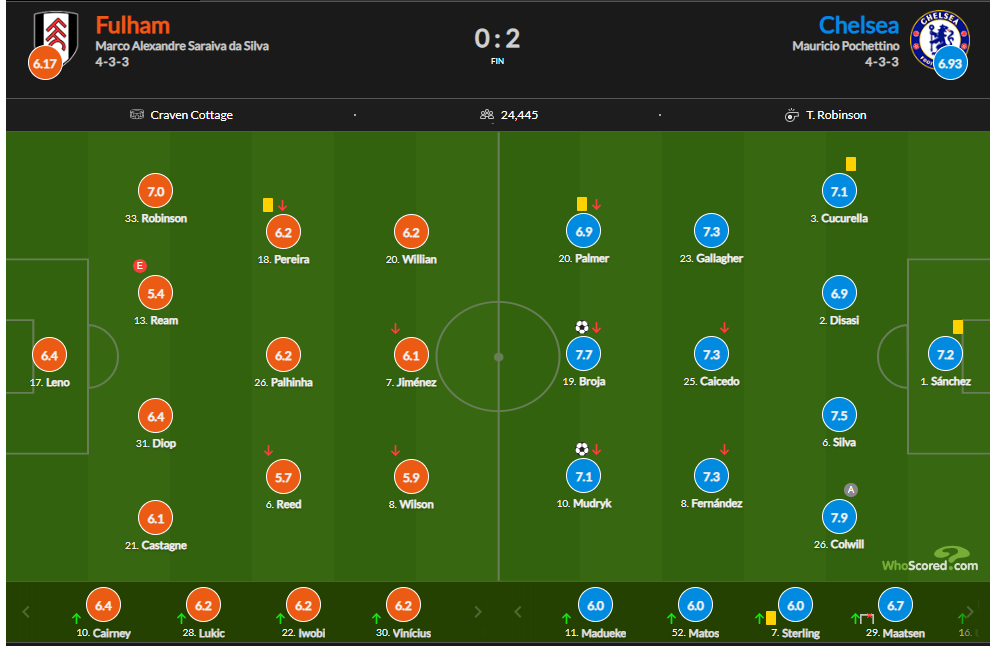This screenshot has height=646, width=991.
Task: Select Palmer's 6.9 rating bubble
Action: tap(583, 231)
